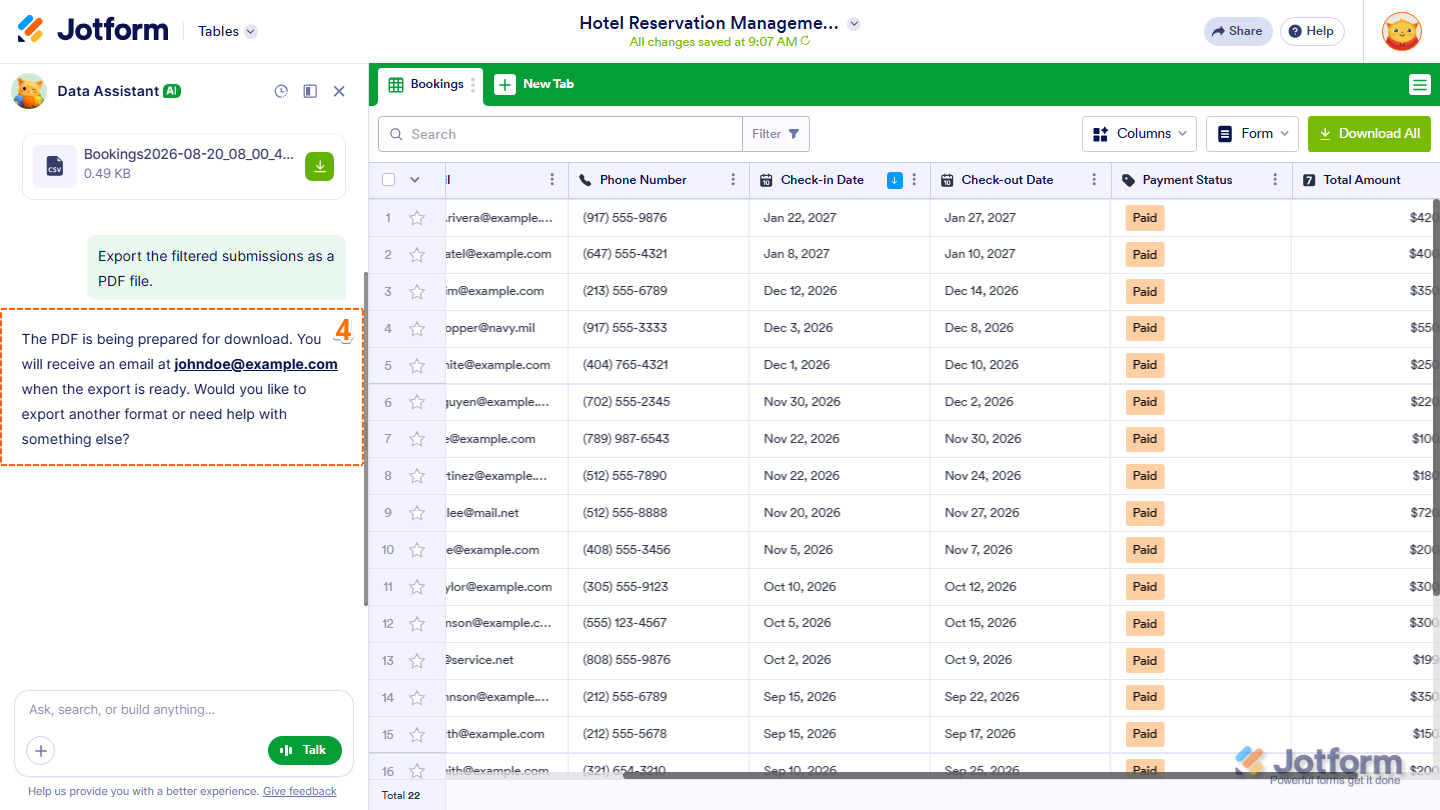Star row 10 booking
The height and width of the screenshot is (810, 1440).
417,550
